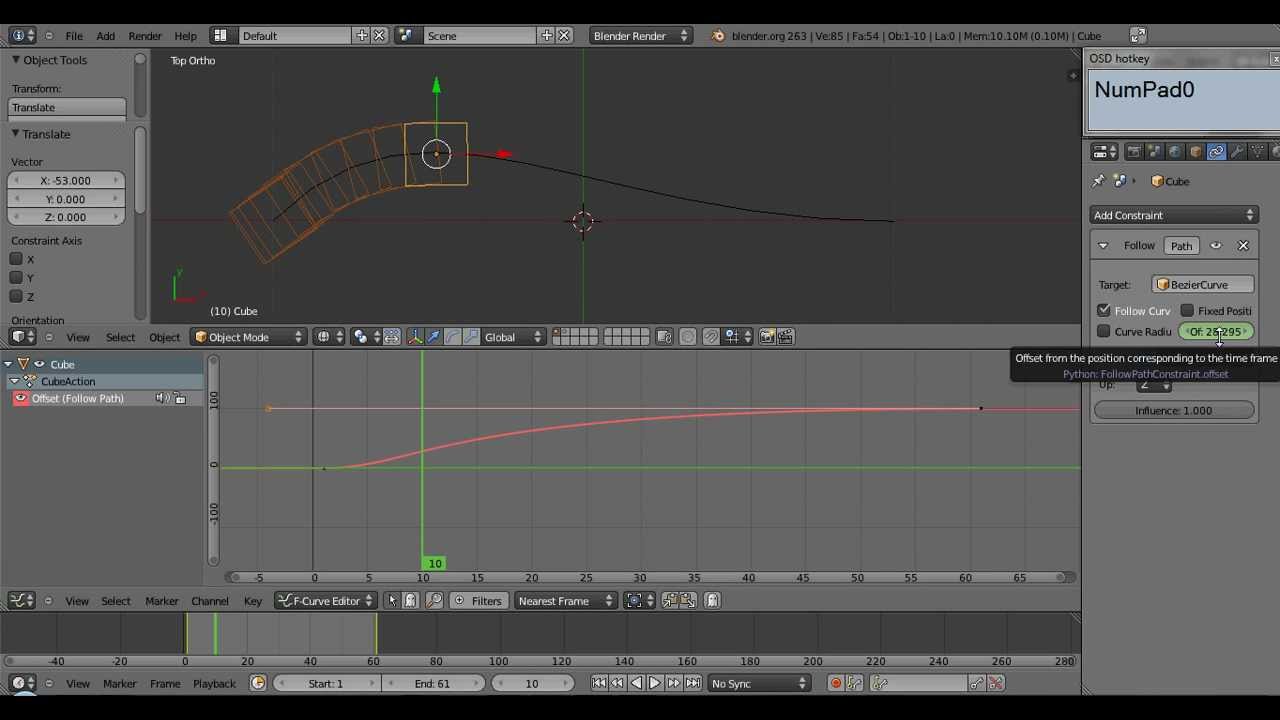Open the Add menu in info bar
The width and height of the screenshot is (1280, 720).
[105, 35]
